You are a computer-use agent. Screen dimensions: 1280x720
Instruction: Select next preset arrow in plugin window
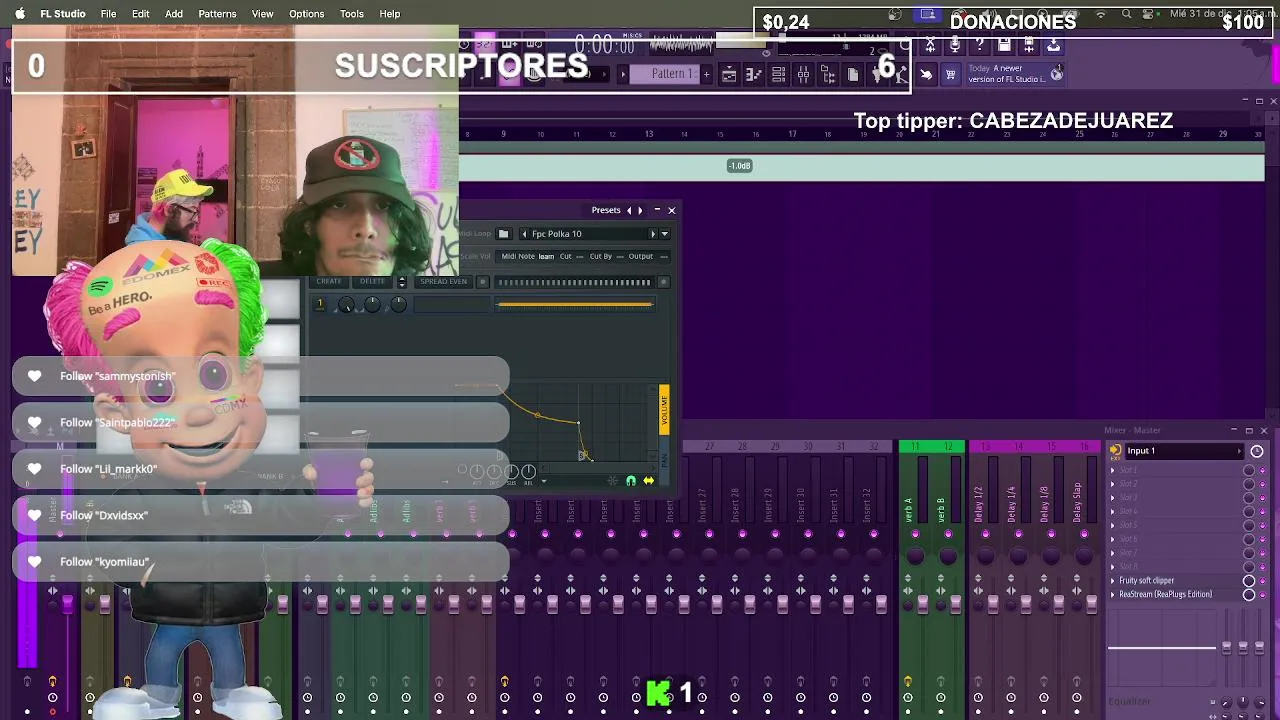[x=640, y=210]
